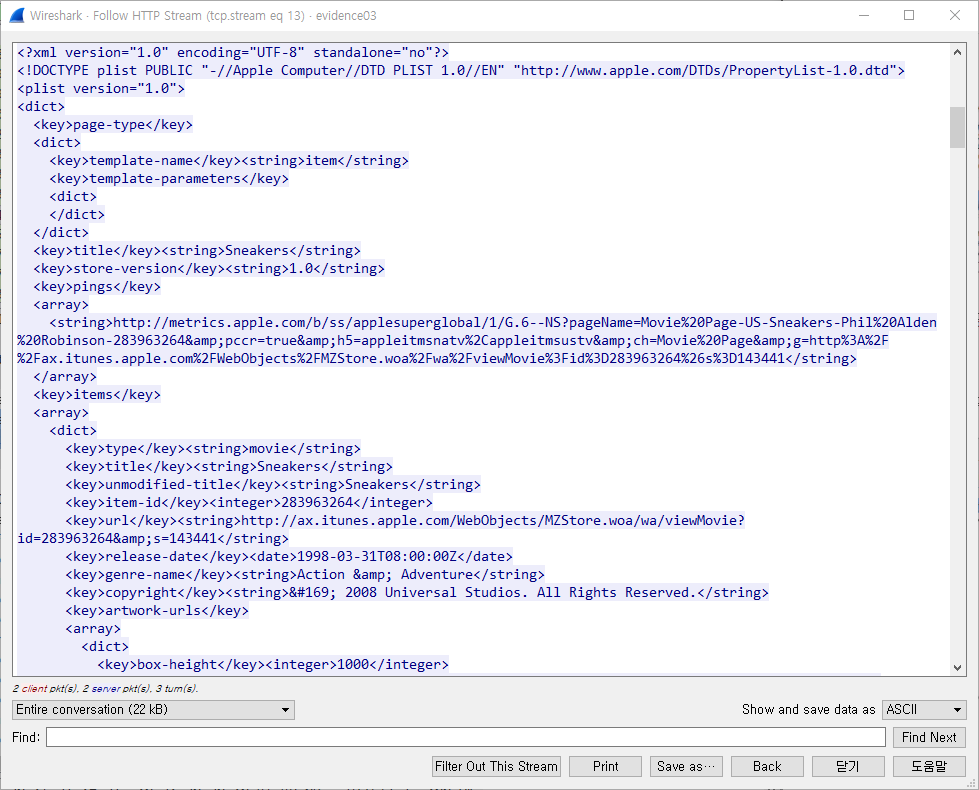The image size is (979, 790).
Task: Open the Show and save data as ASCII dropdown
Action: (x=924, y=710)
